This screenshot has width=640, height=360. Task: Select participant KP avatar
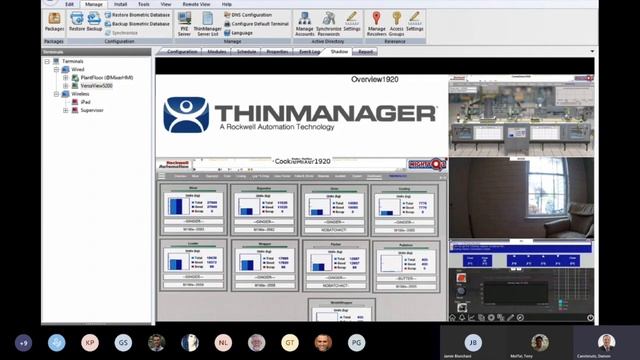point(90,343)
